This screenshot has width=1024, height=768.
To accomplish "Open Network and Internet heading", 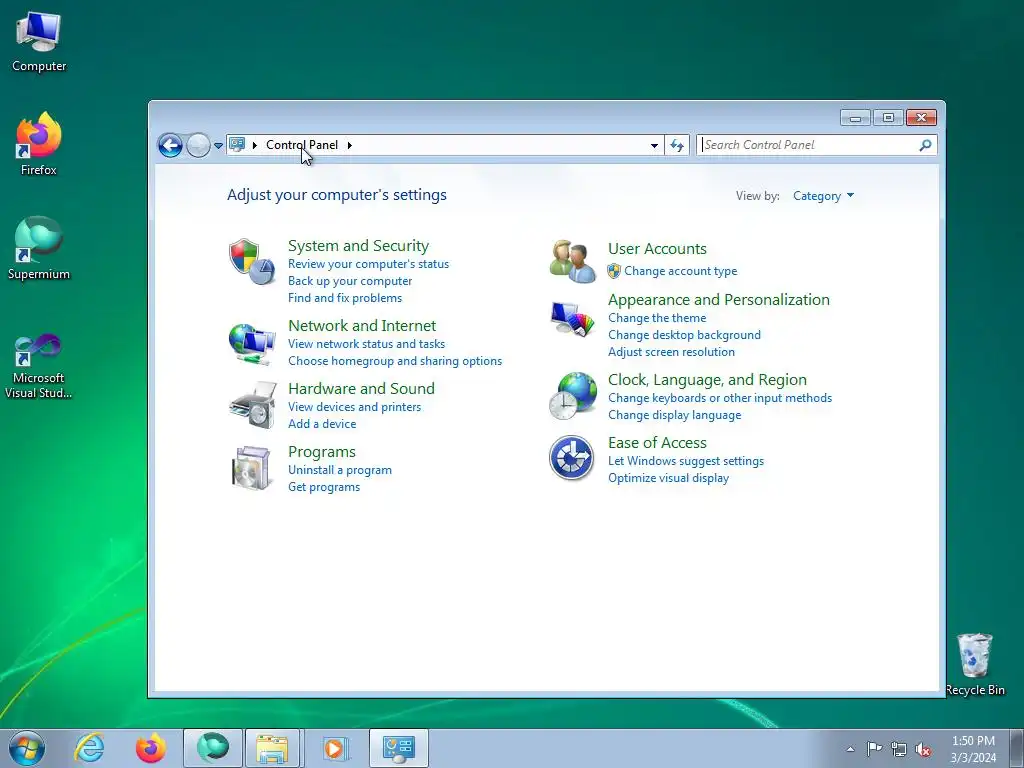I will coord(362,325).
